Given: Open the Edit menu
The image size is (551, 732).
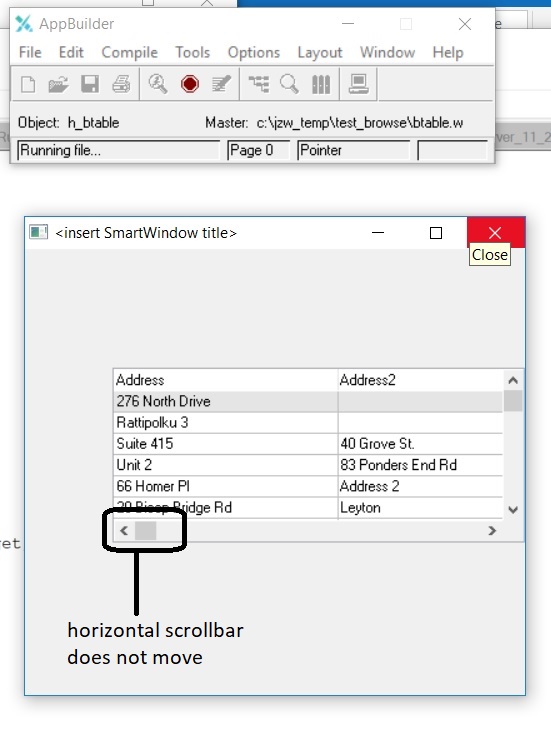Looking at the screenshot, I should pyautogui.click(x=71, y=52).
